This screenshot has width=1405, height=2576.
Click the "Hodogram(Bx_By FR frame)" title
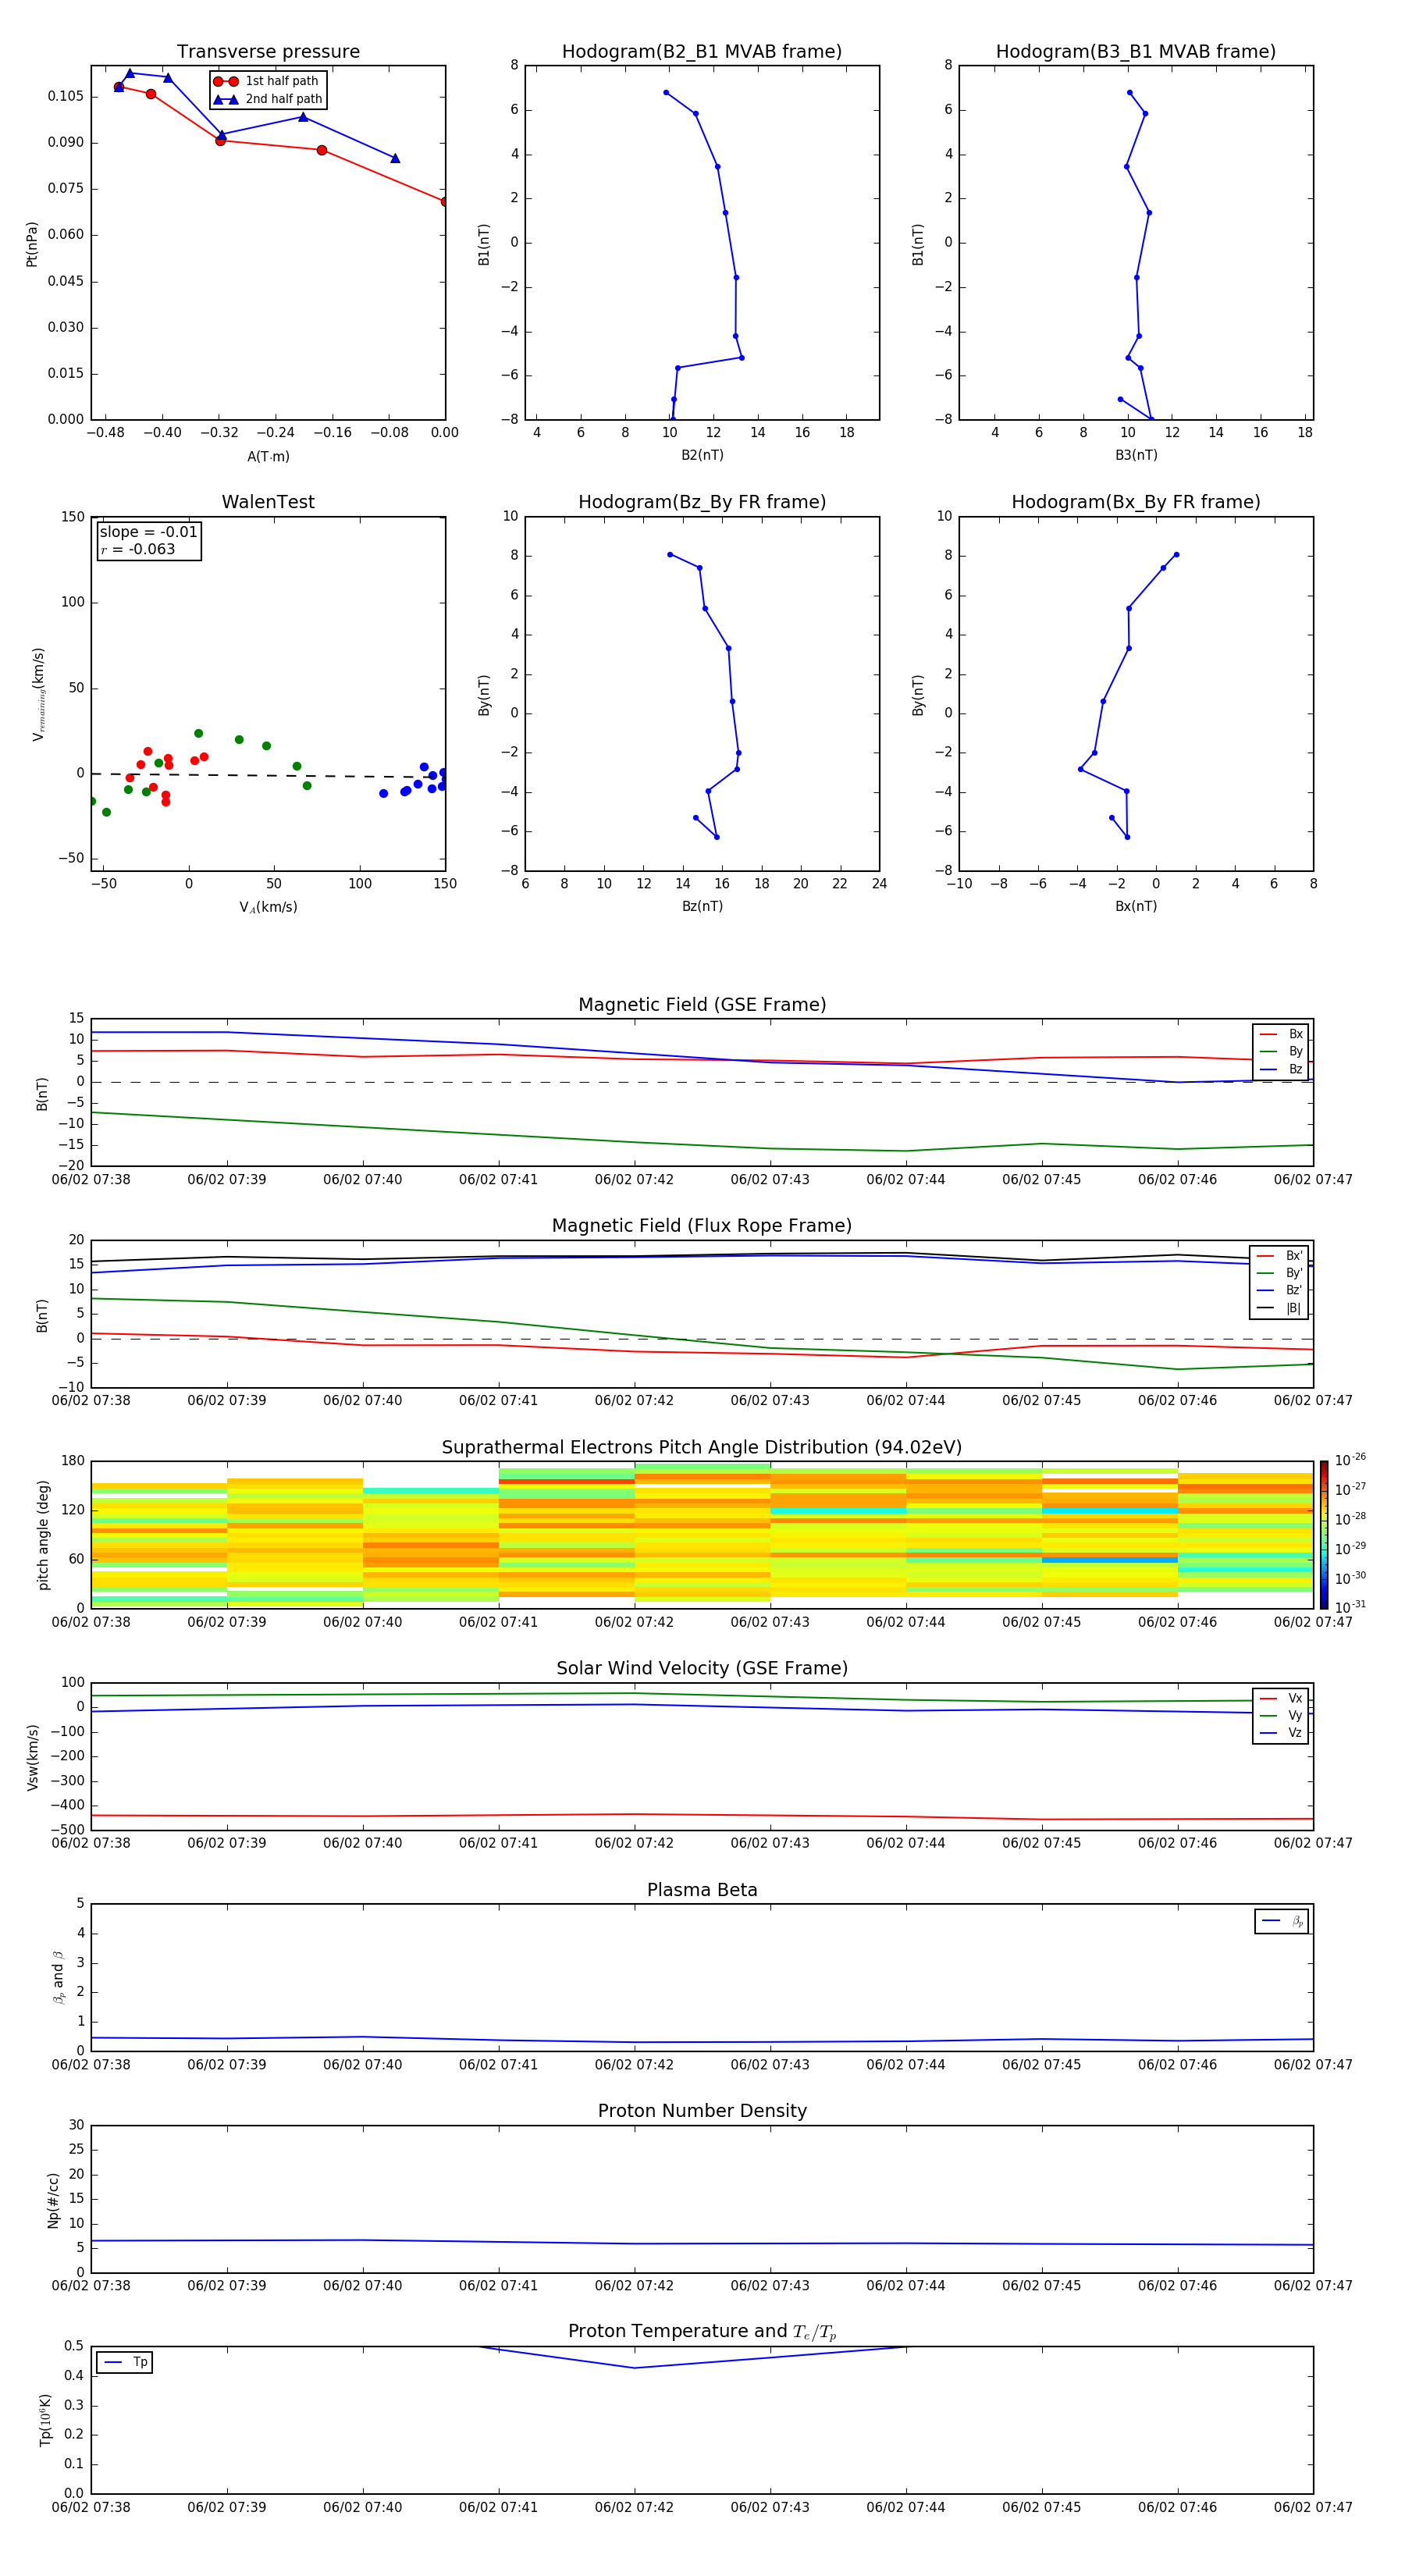[x=1136, y=502]
